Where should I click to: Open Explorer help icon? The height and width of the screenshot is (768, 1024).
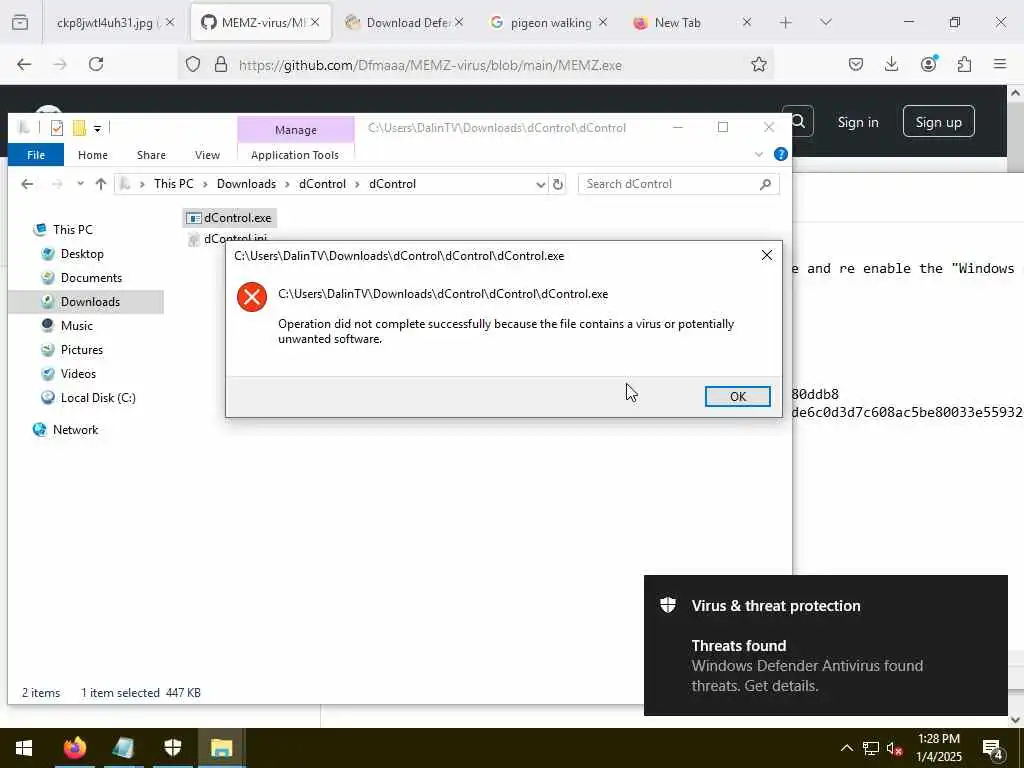click(x=780, y=154)
